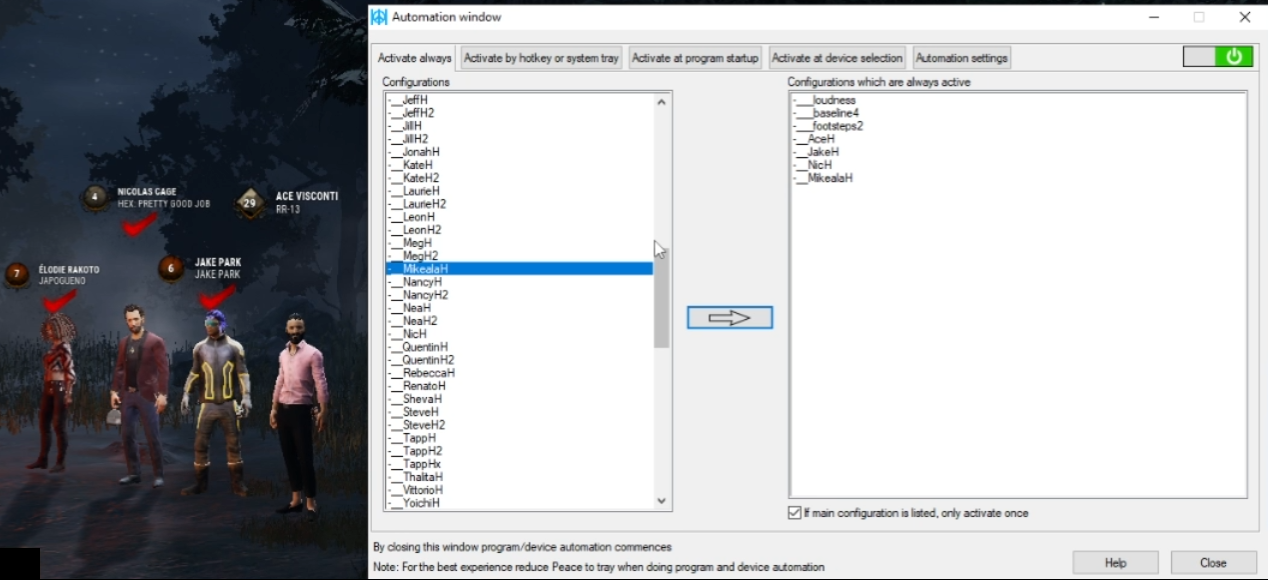Toggle the green power switch
The image size is (1268, 580).
click(1217, 57)
